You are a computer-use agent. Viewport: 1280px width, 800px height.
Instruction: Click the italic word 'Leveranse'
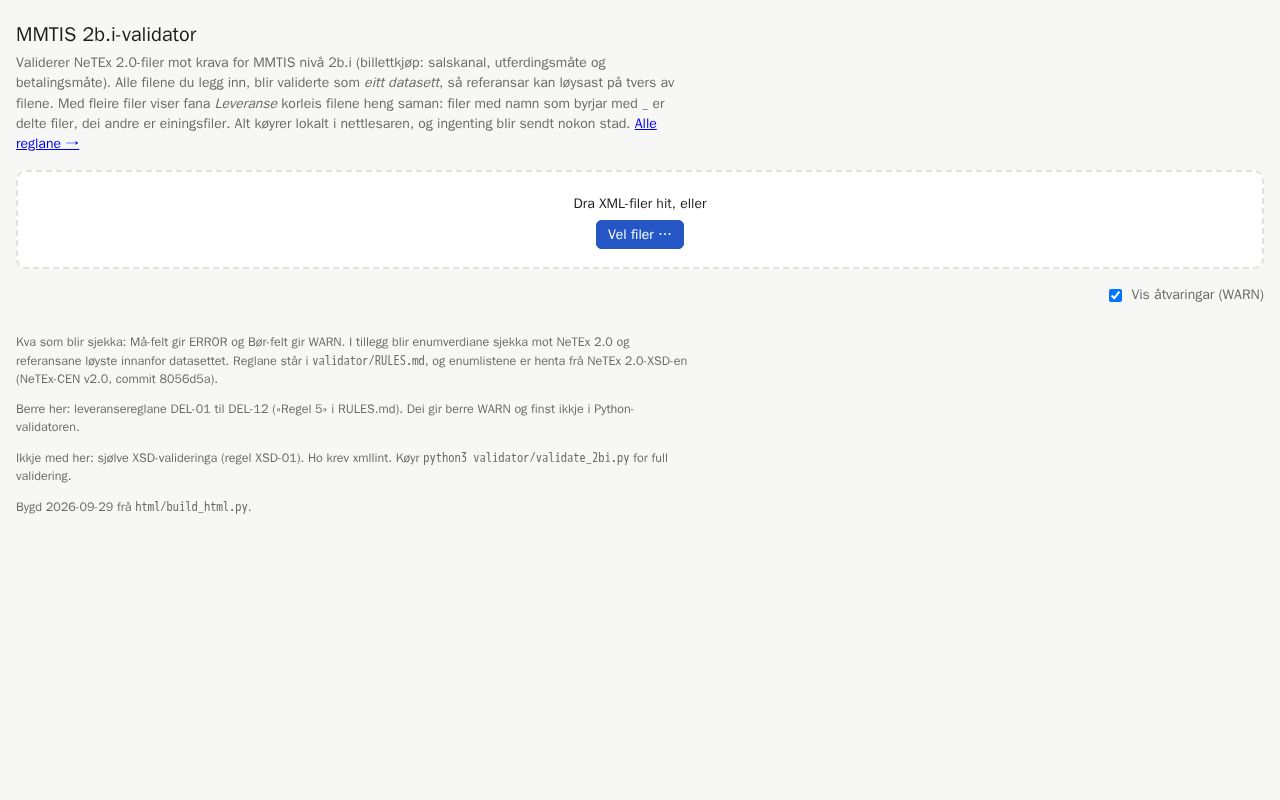coord(246,103)
